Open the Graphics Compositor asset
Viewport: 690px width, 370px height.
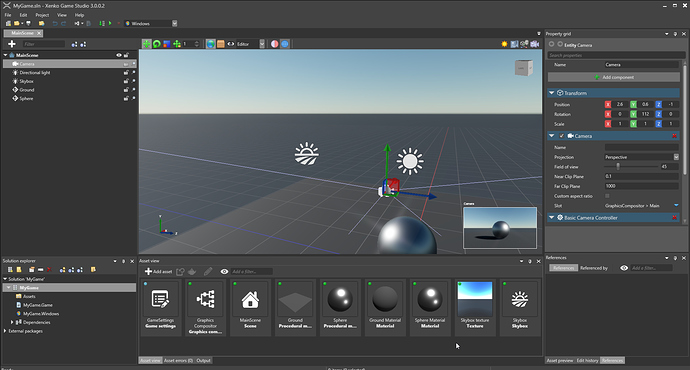tap(206, 307)
